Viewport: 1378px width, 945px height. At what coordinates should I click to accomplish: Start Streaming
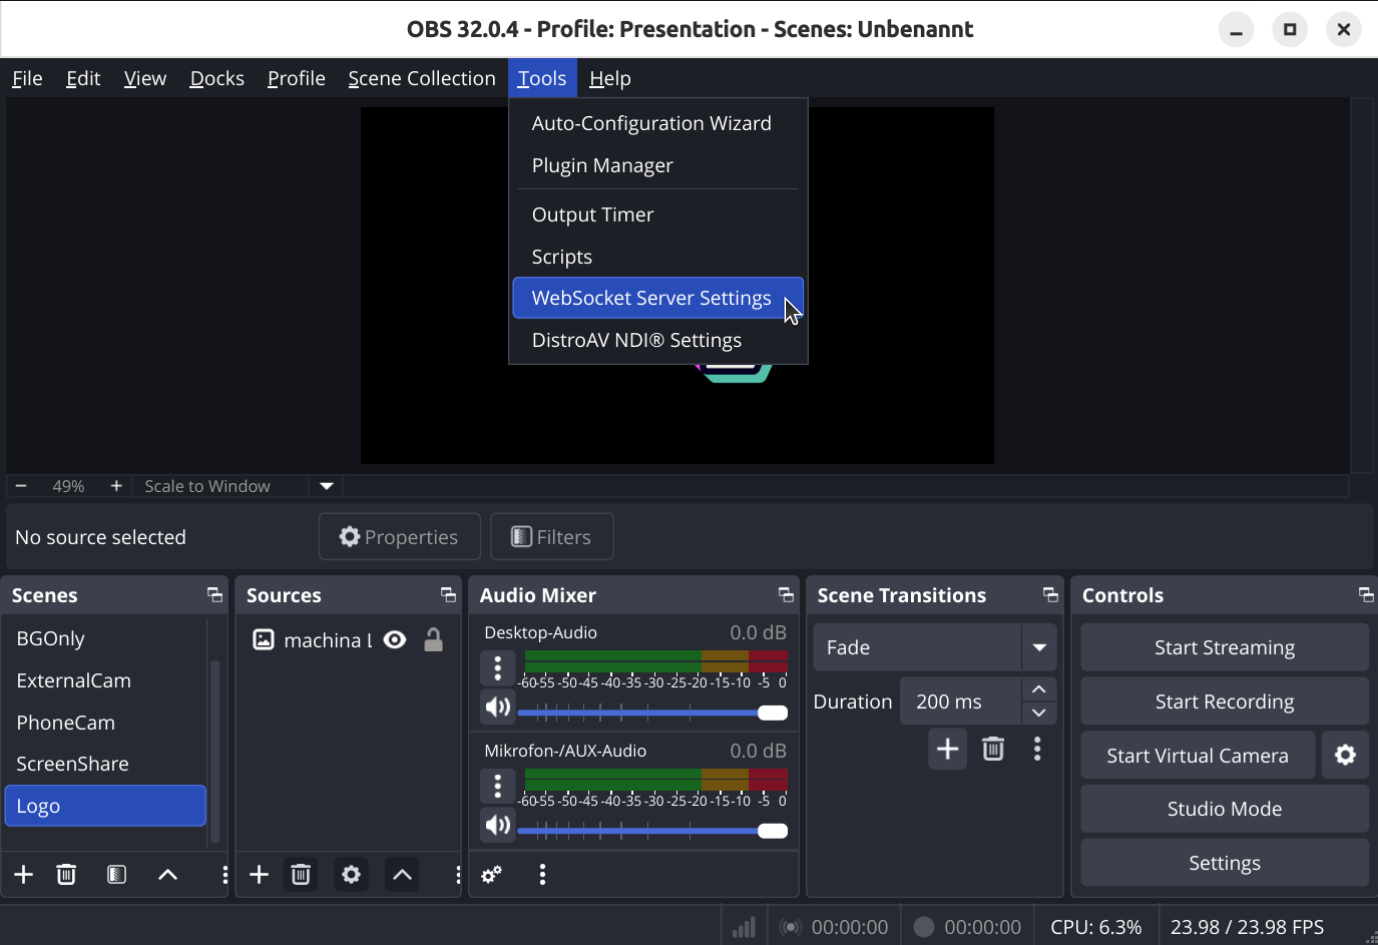tap(1224, 647)
